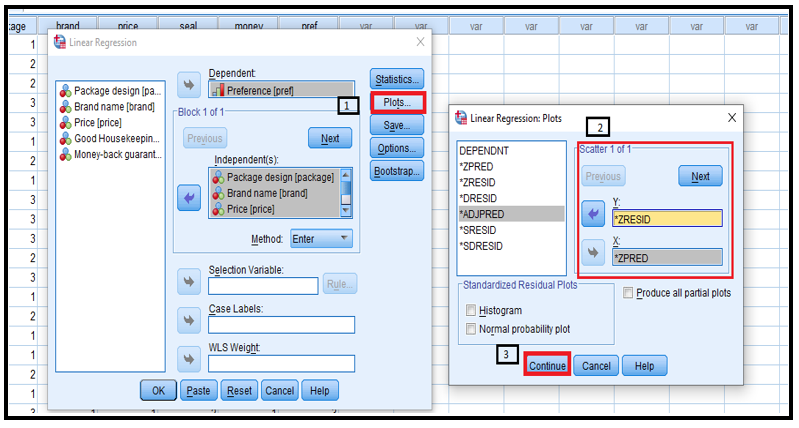Open the Plots... button in Linear Regression

(x=397, y=102)
